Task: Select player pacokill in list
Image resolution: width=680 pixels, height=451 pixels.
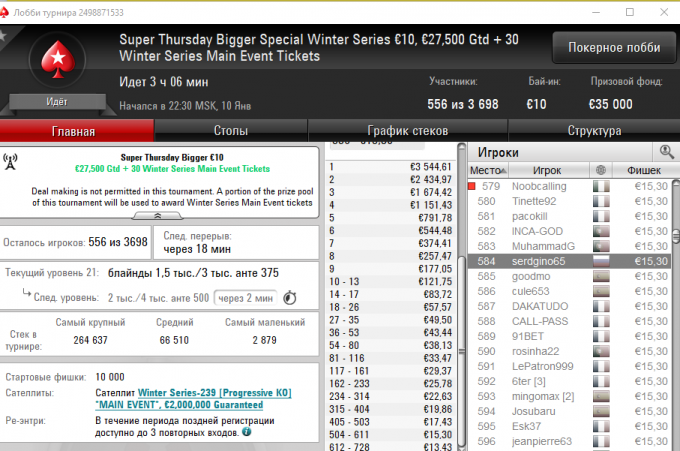Action: point(569,216)
